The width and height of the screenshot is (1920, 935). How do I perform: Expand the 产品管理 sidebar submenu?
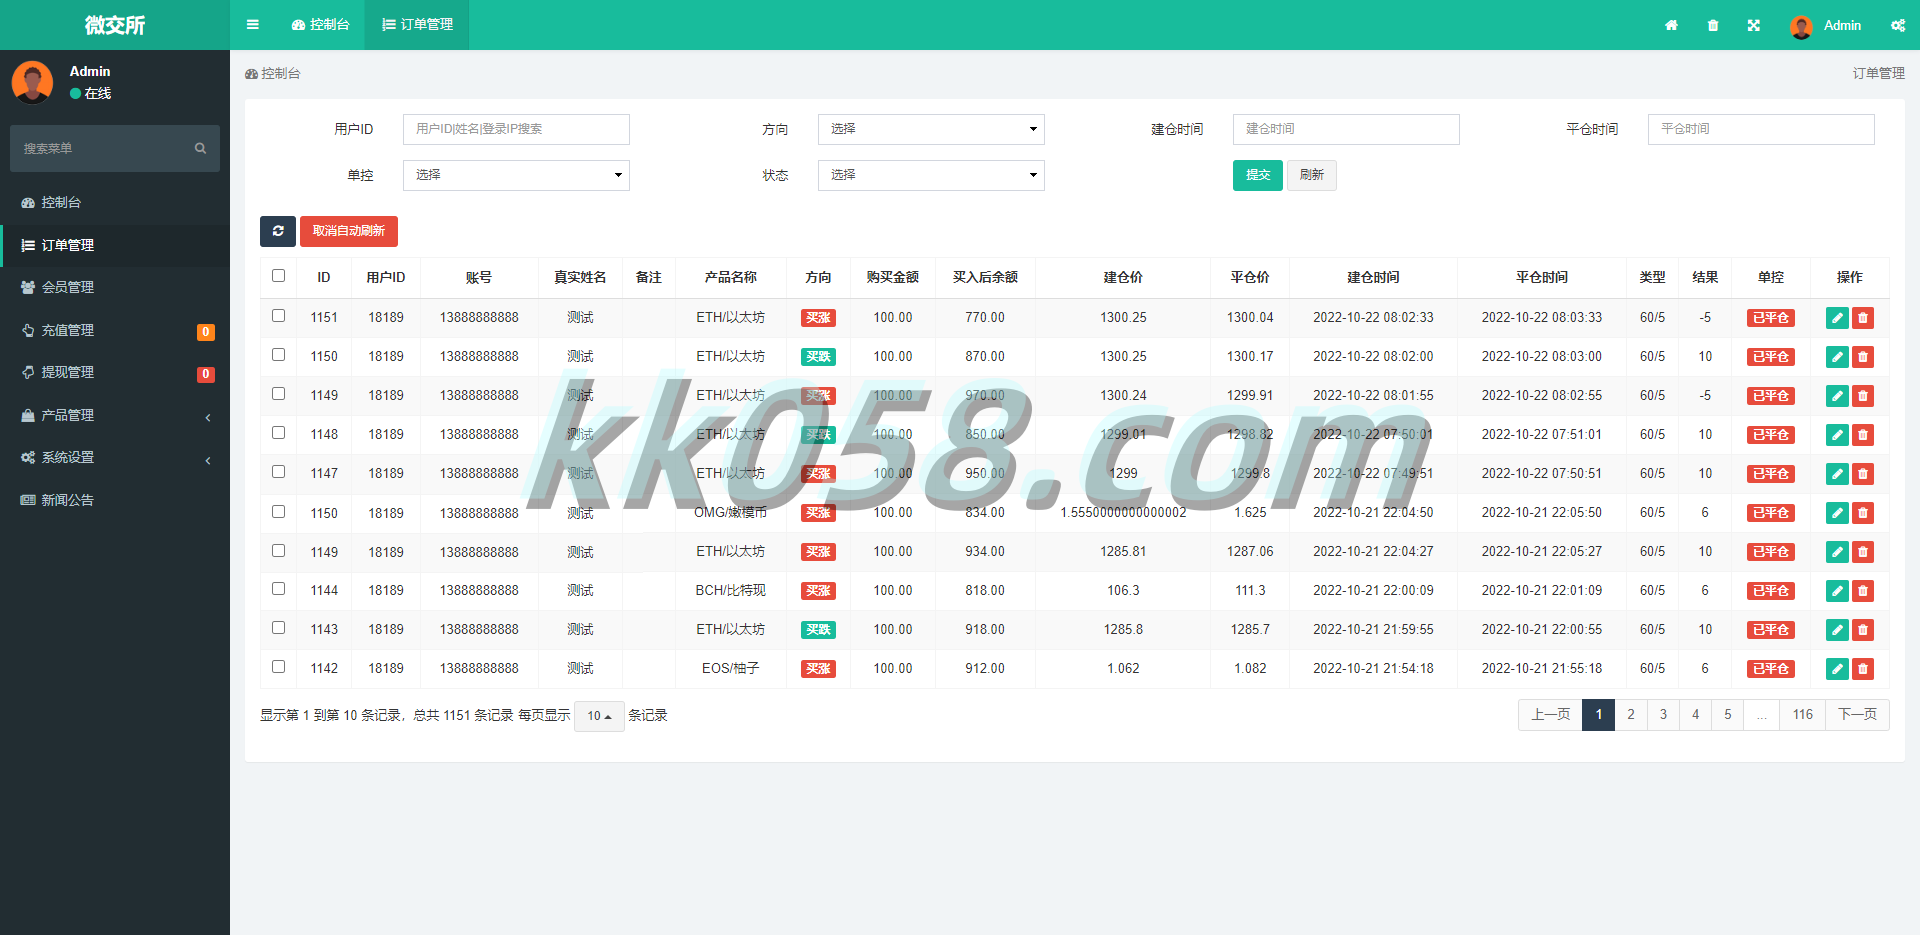(115, 415)
